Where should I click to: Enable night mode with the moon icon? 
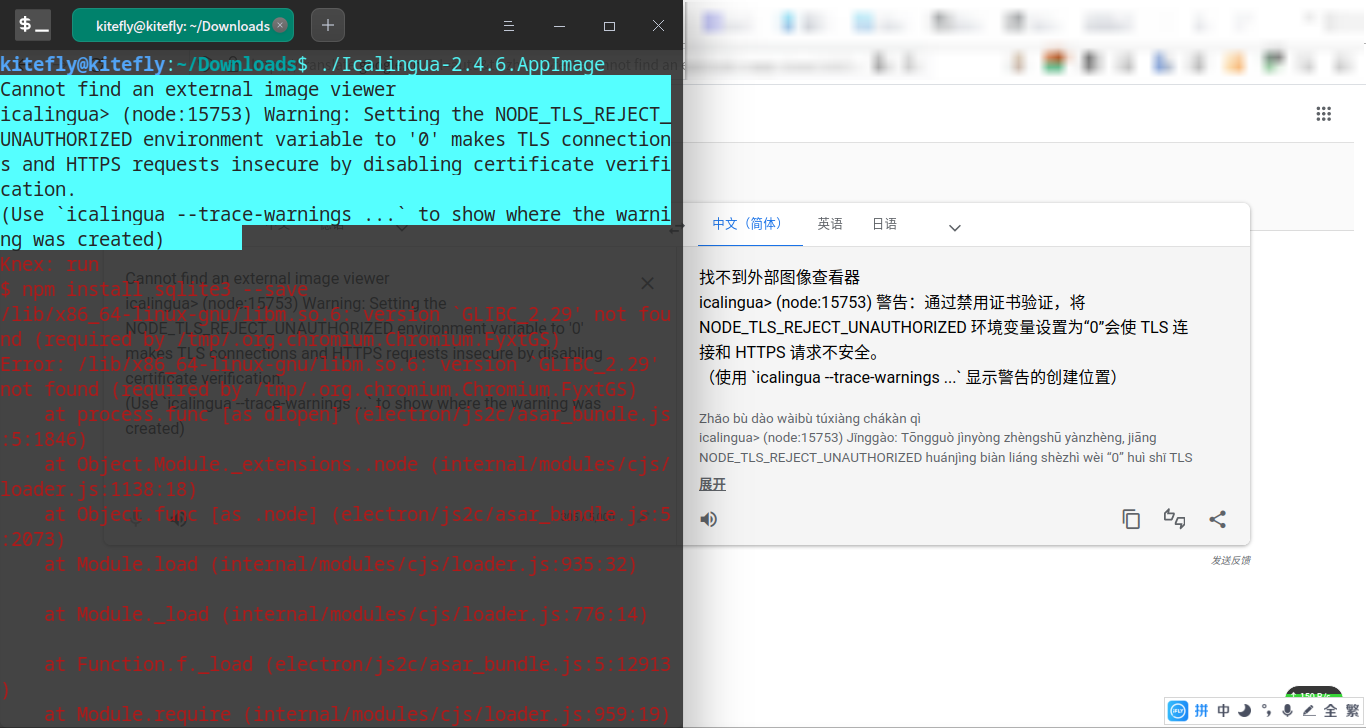tap(1244, 710)
